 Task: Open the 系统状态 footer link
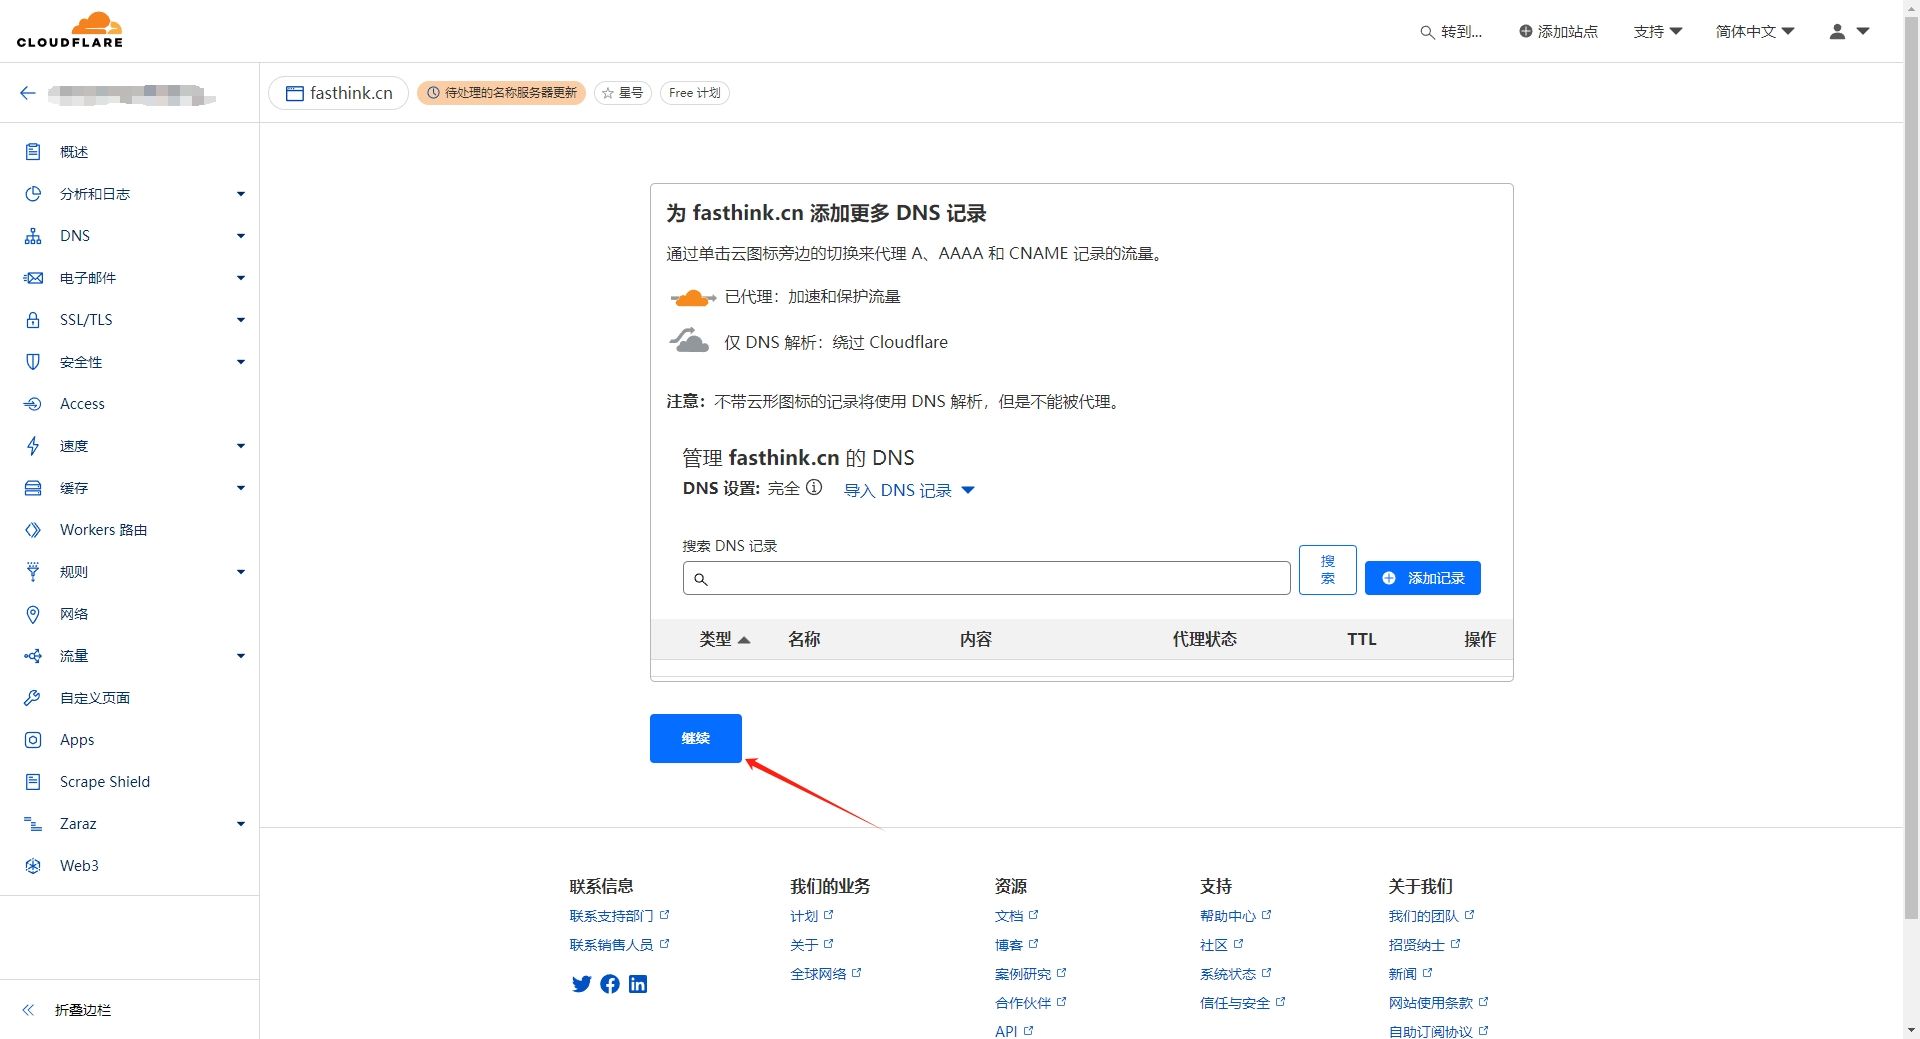pos(1236,974)
